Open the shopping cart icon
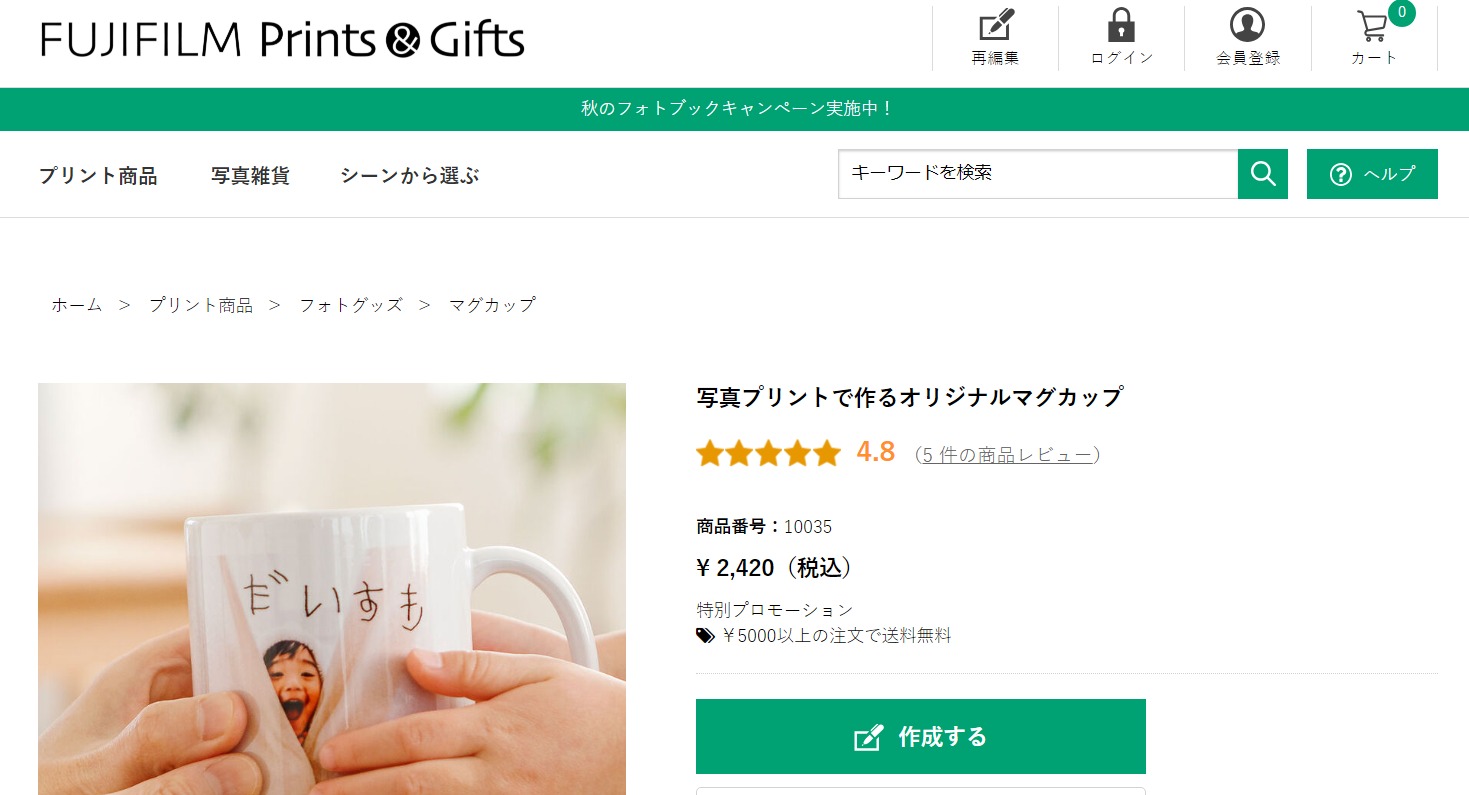Screen dimensions: 1469x795 (x=1373, y=27)
